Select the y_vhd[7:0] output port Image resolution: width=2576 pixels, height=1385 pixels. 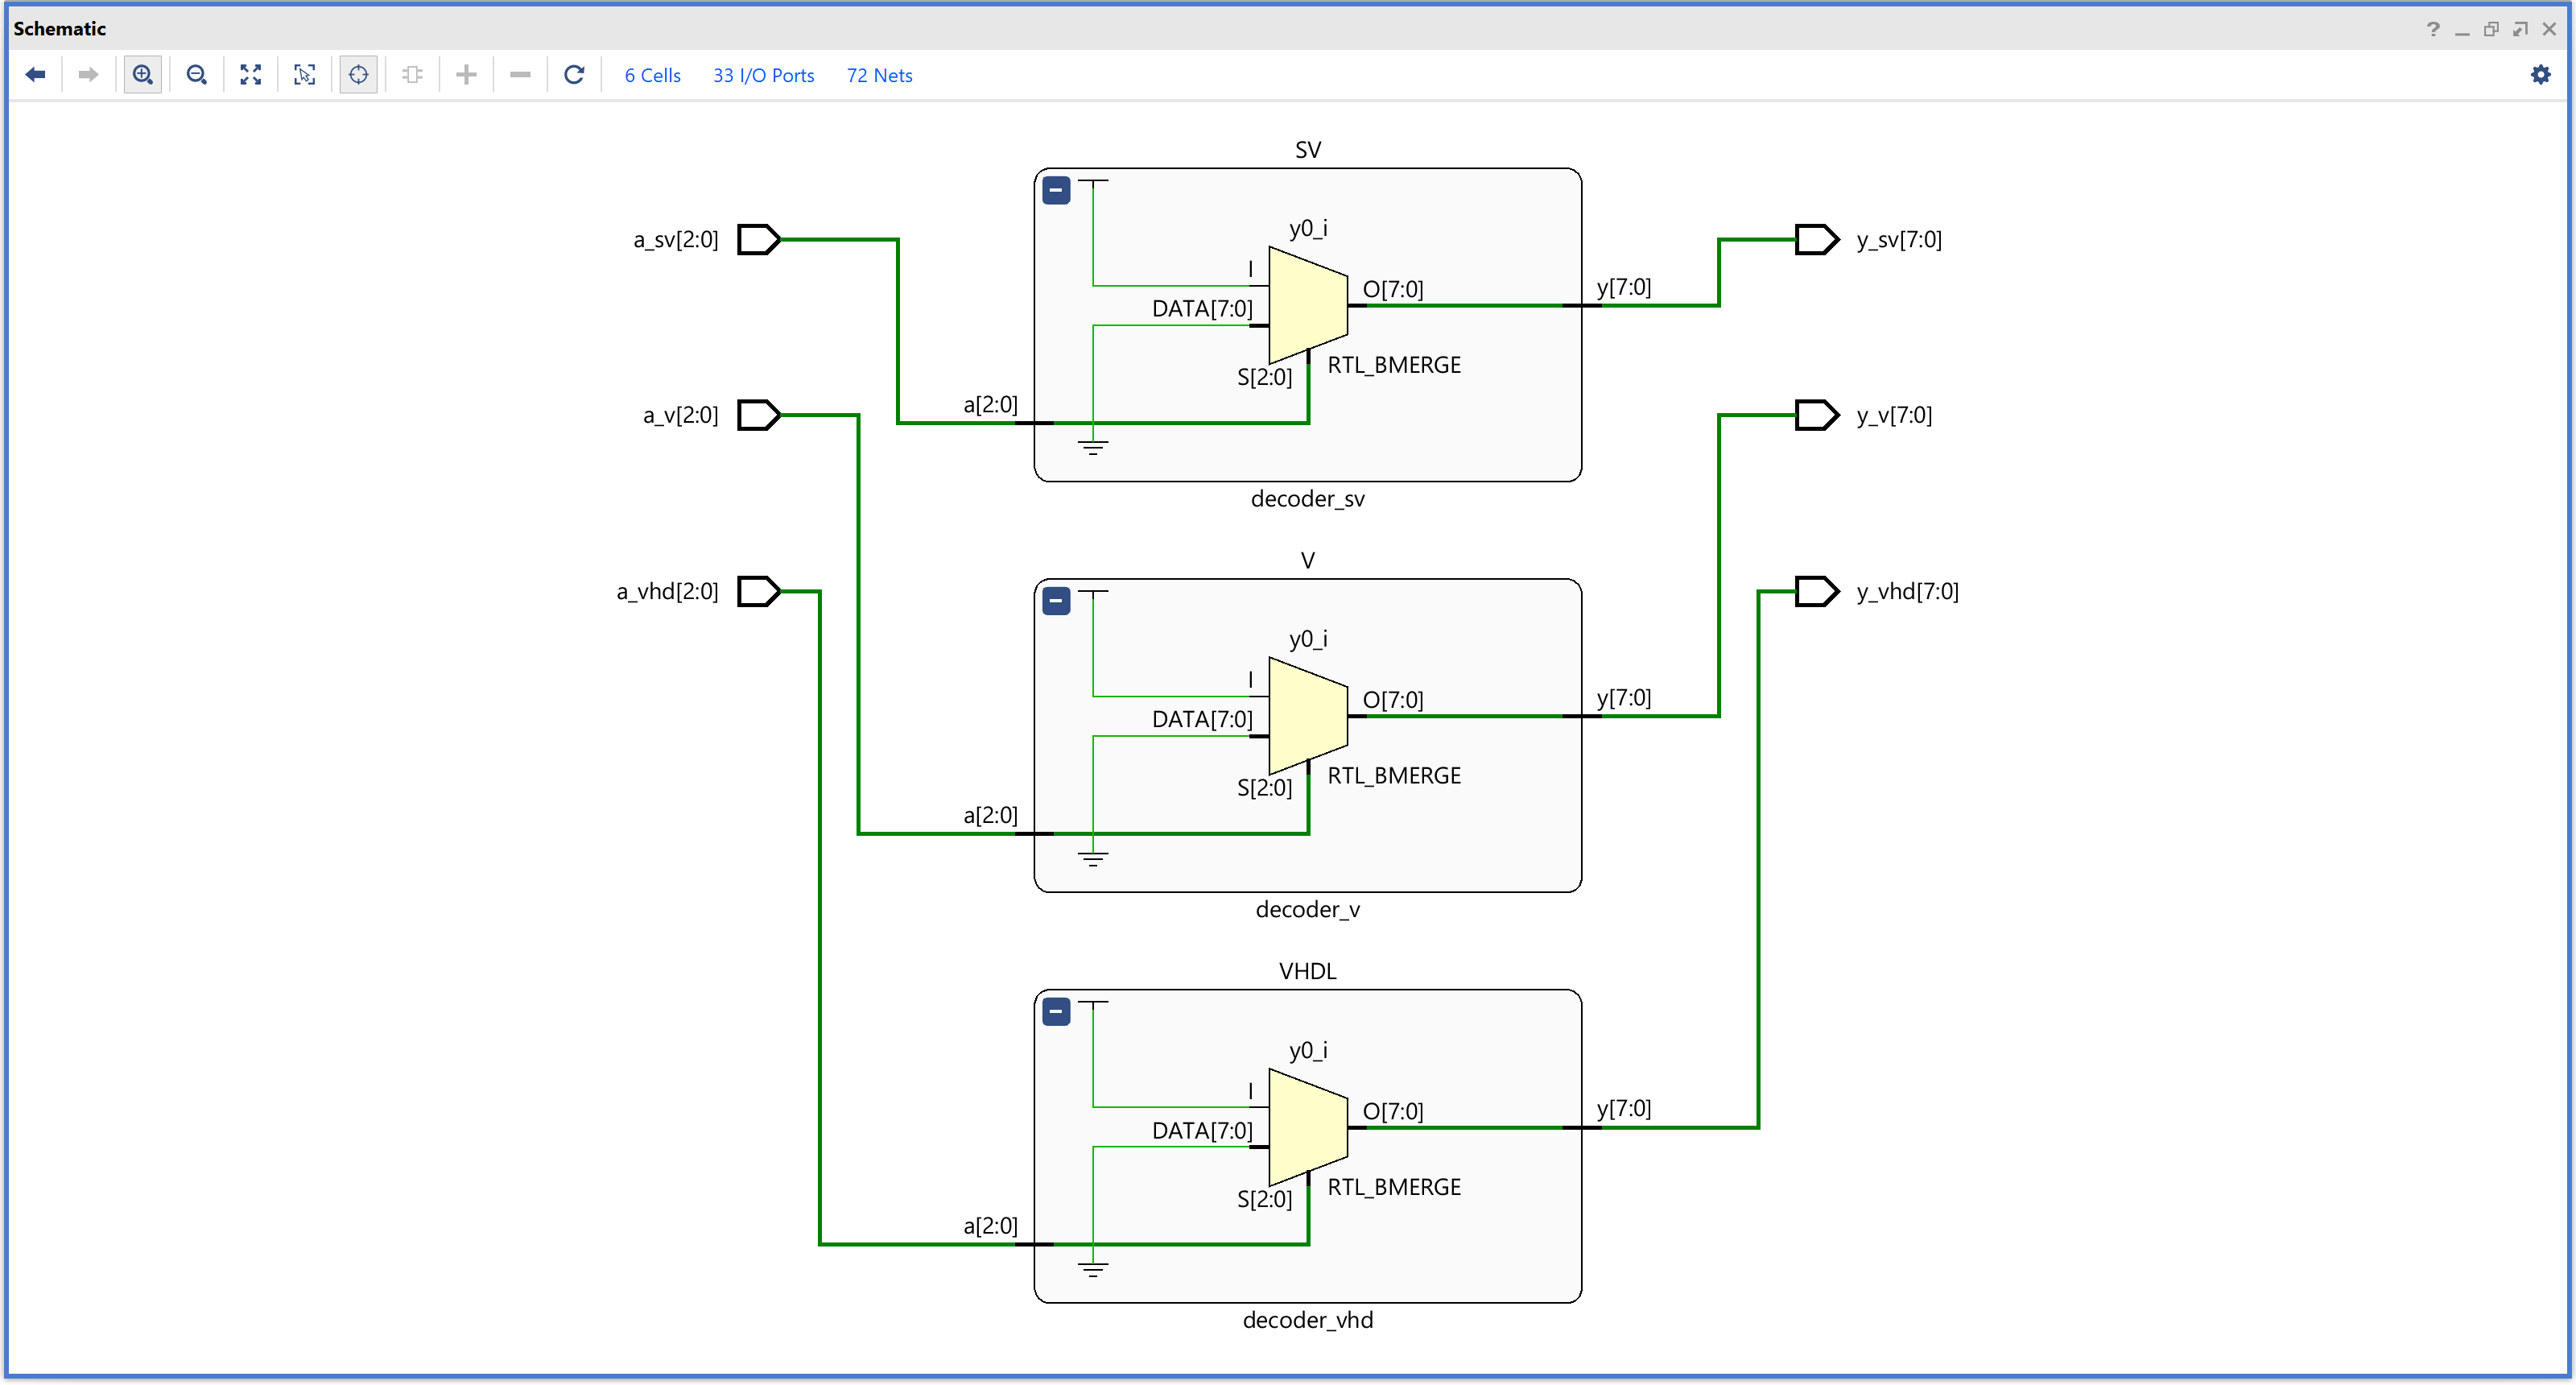[1816, 592]
